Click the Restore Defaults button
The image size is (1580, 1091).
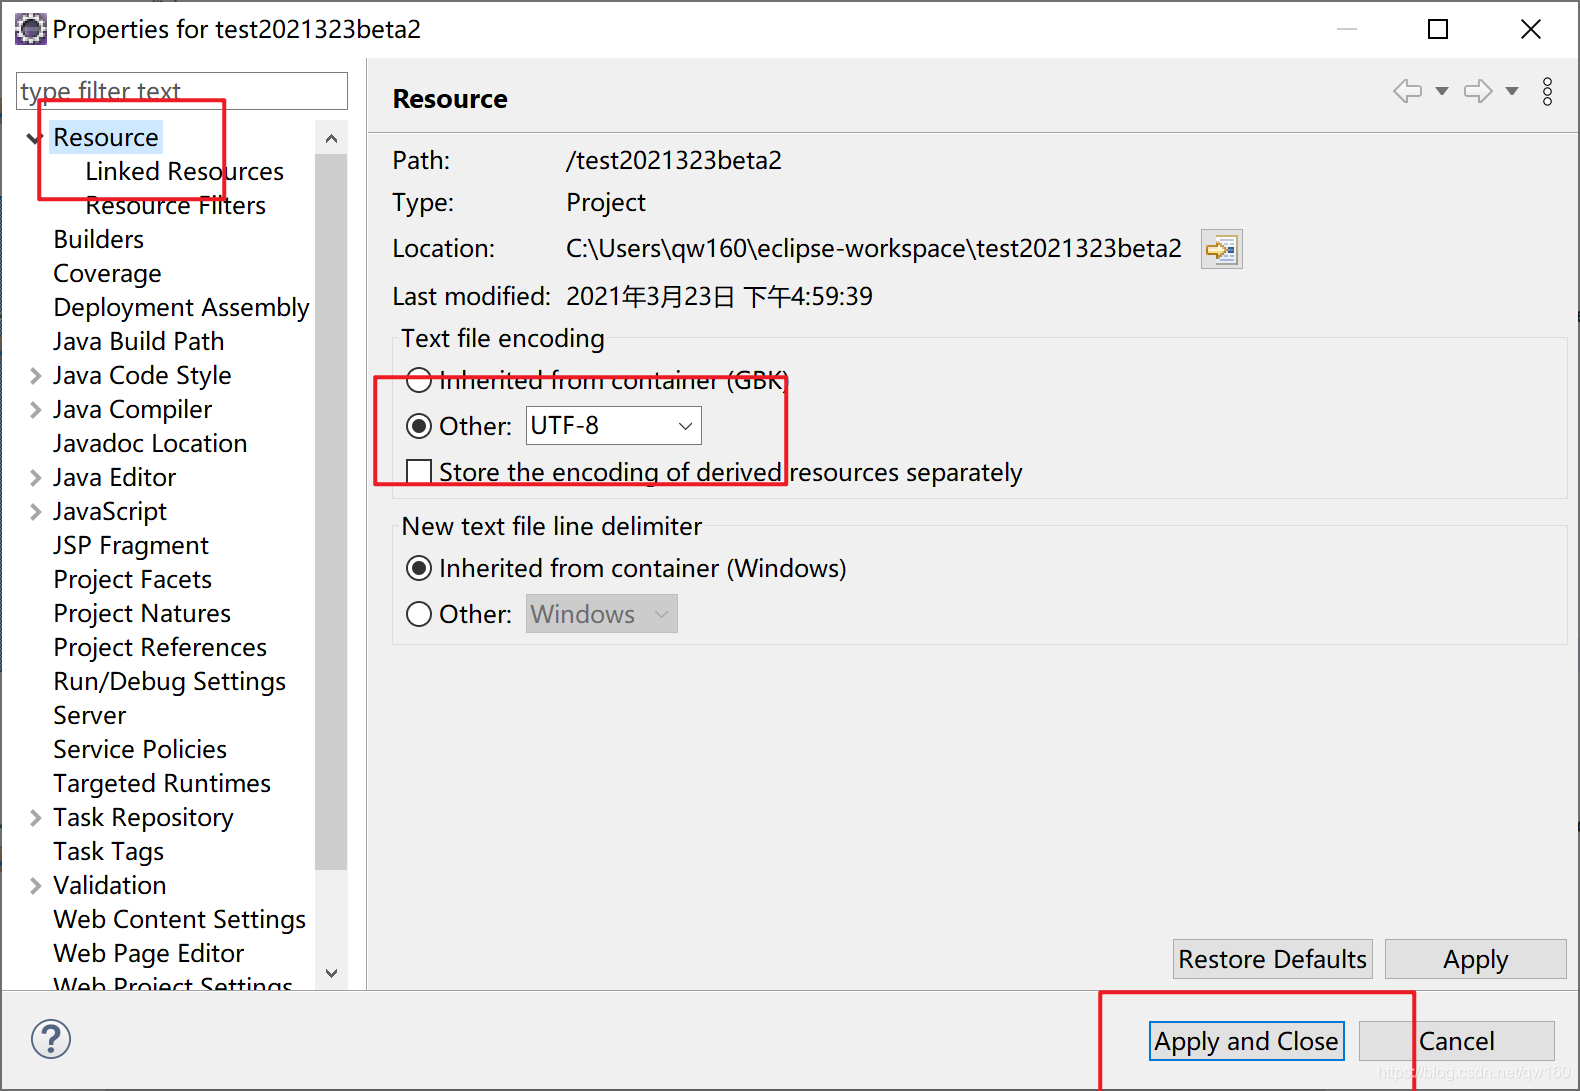[x=1272, y=959]
